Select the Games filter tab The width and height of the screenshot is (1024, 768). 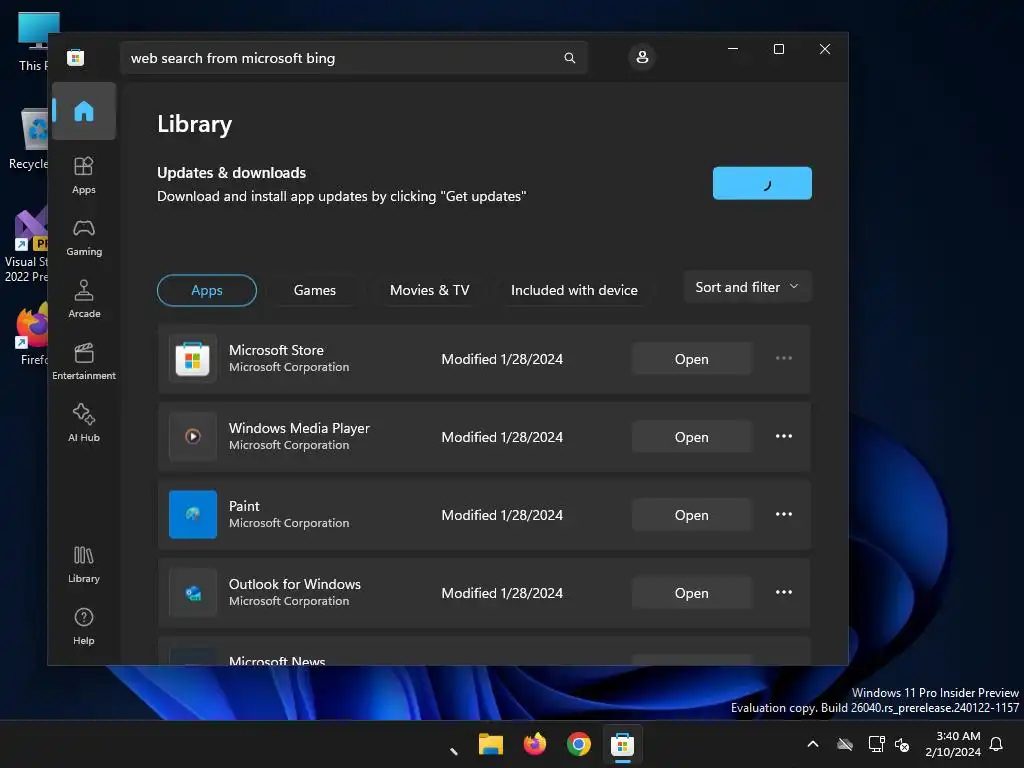click(x=315, y=290)
